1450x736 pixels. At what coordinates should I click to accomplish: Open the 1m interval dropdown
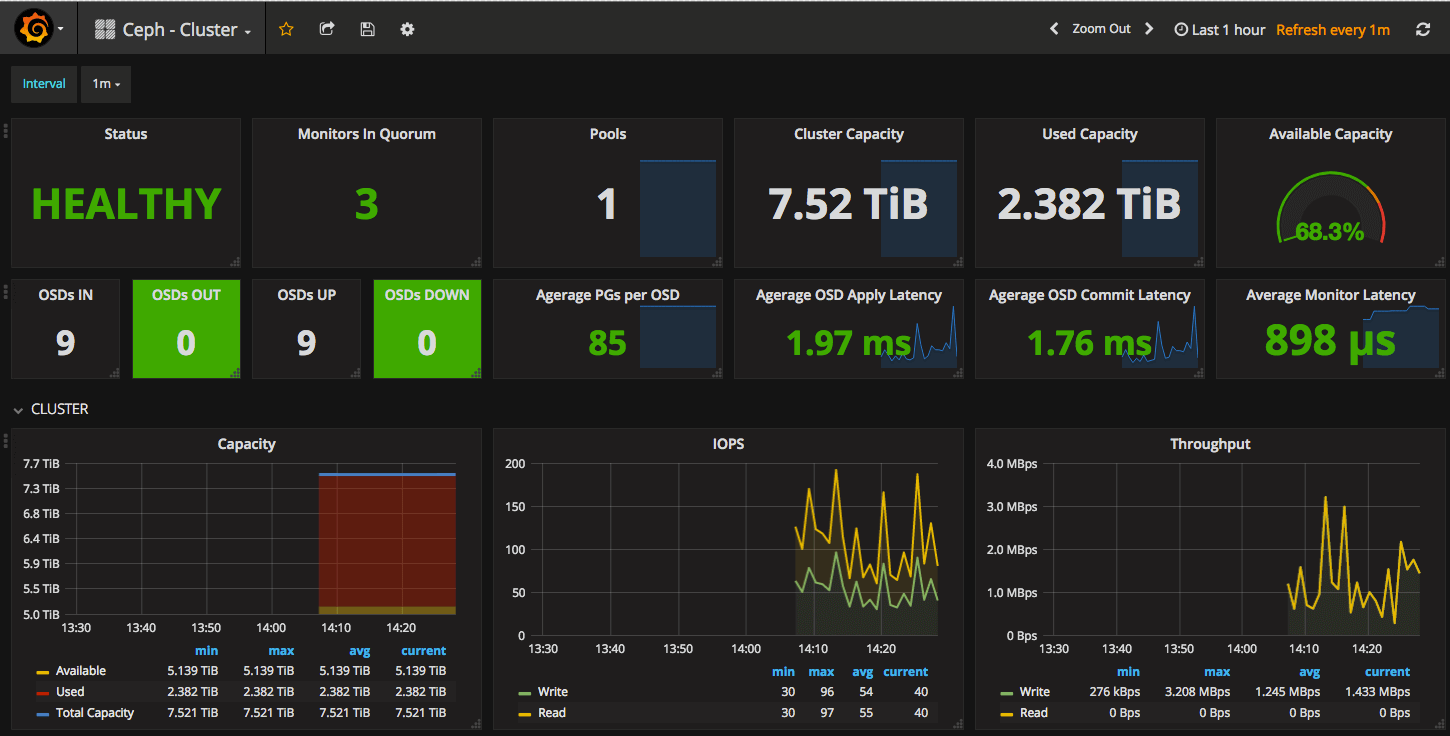tap(106, 84)
